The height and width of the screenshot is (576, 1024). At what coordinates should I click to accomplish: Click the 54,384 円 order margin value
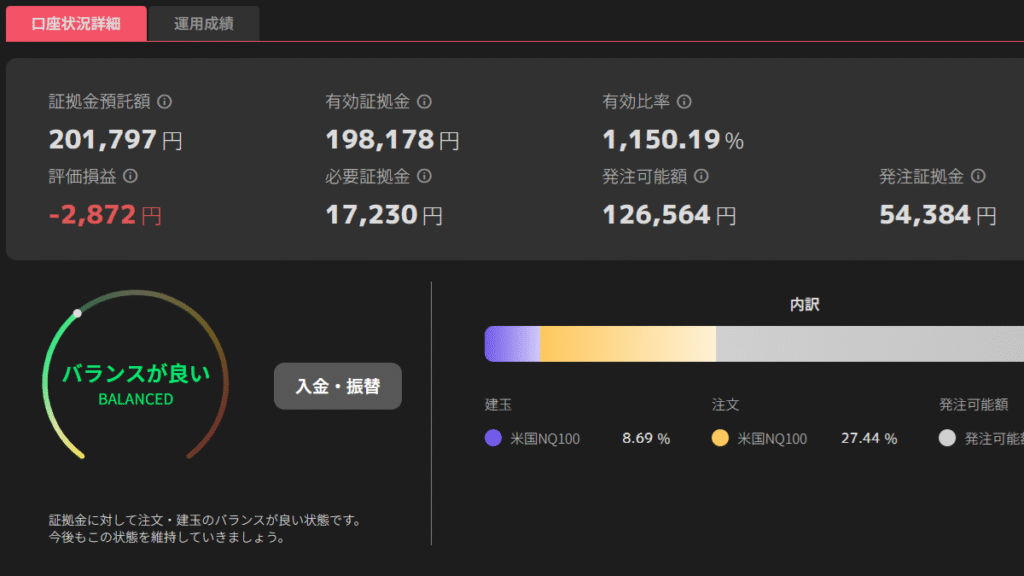(x=938, y=215)
